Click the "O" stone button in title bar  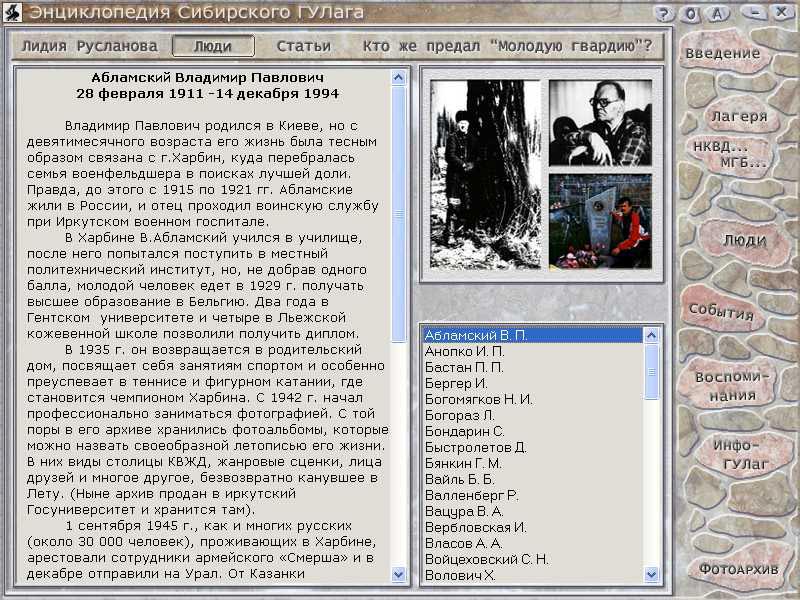(691, 14)
